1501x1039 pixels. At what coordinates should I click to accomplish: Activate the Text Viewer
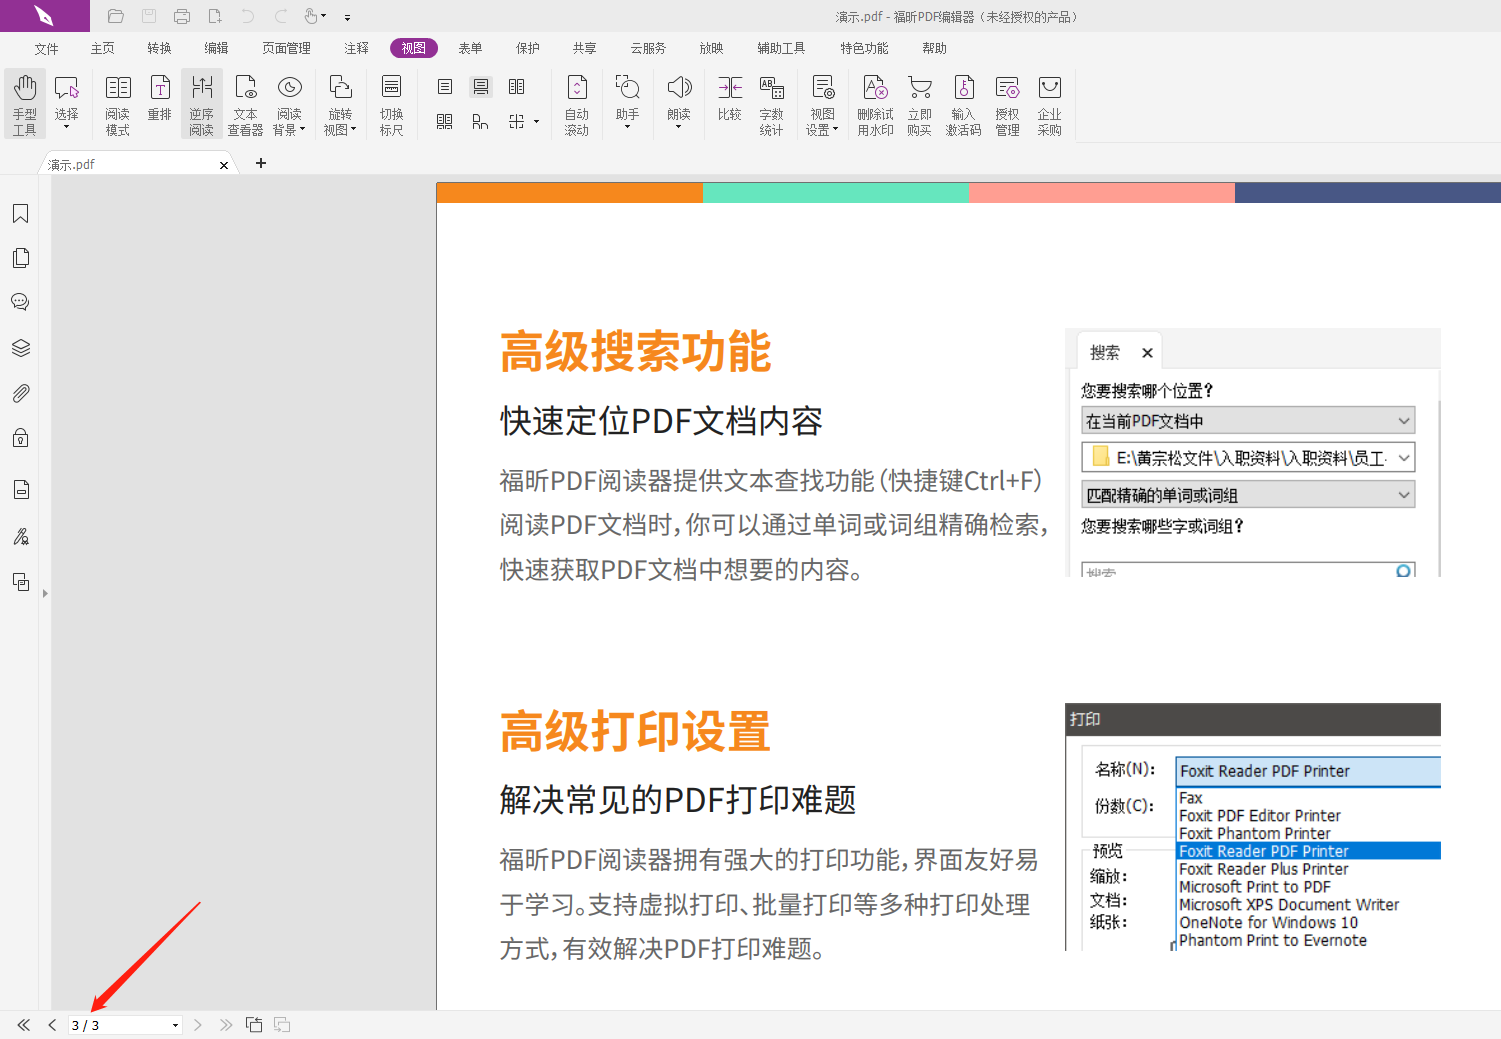coord(245,100)
